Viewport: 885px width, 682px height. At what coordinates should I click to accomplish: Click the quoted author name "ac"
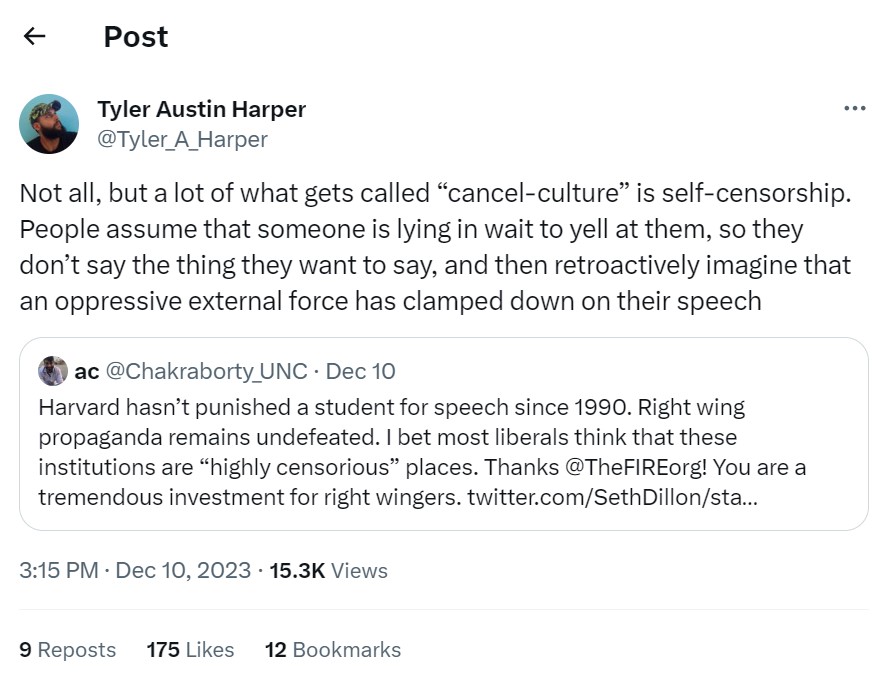coord(87,371)
